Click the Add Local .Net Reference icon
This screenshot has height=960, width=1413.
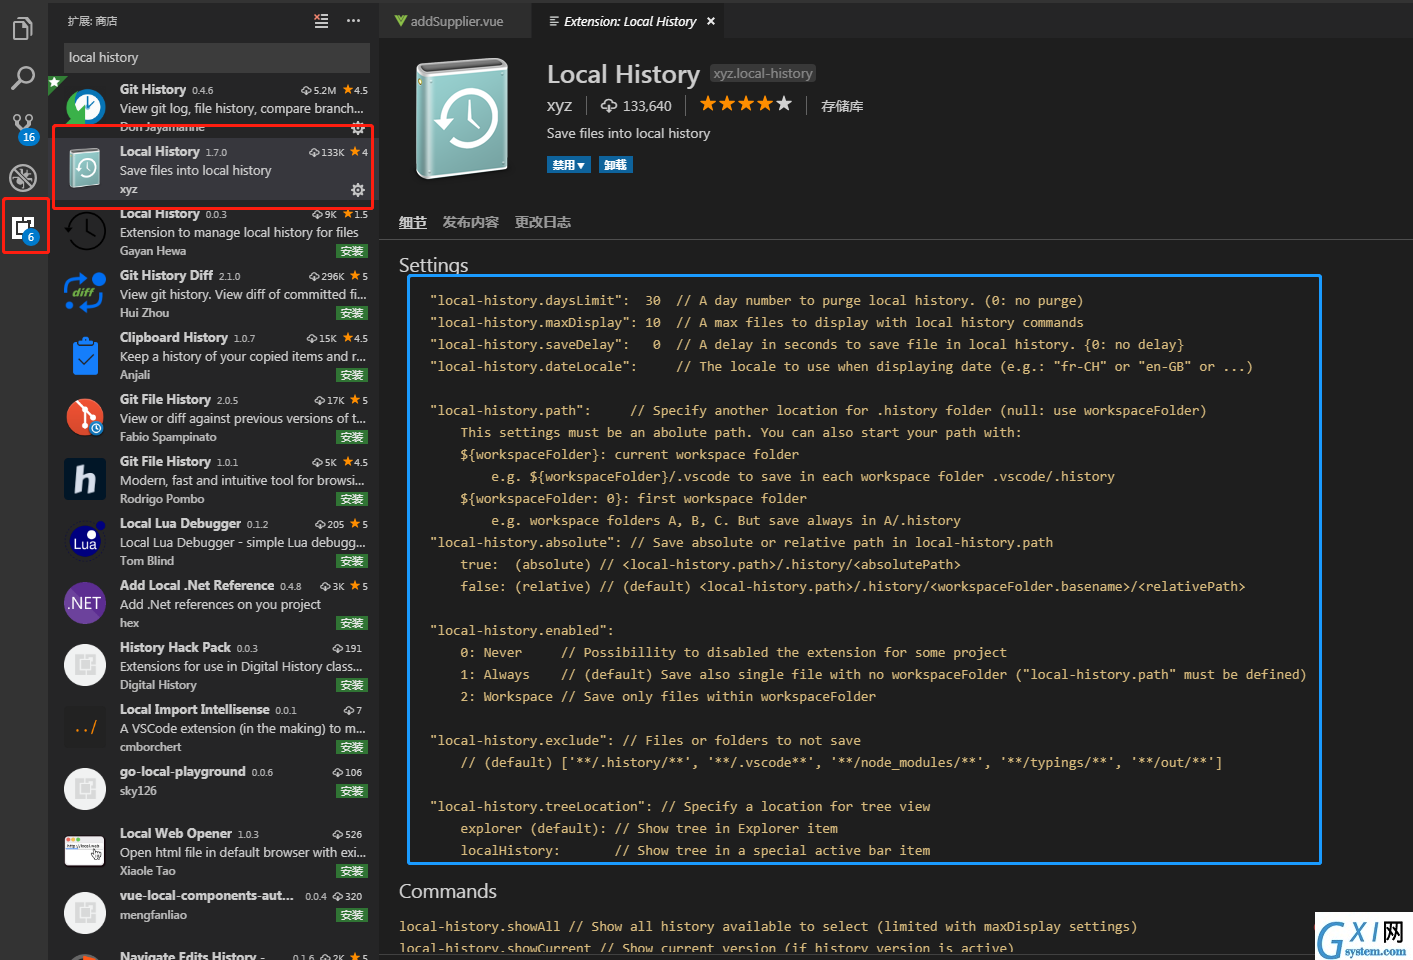(x=85, y=603)
